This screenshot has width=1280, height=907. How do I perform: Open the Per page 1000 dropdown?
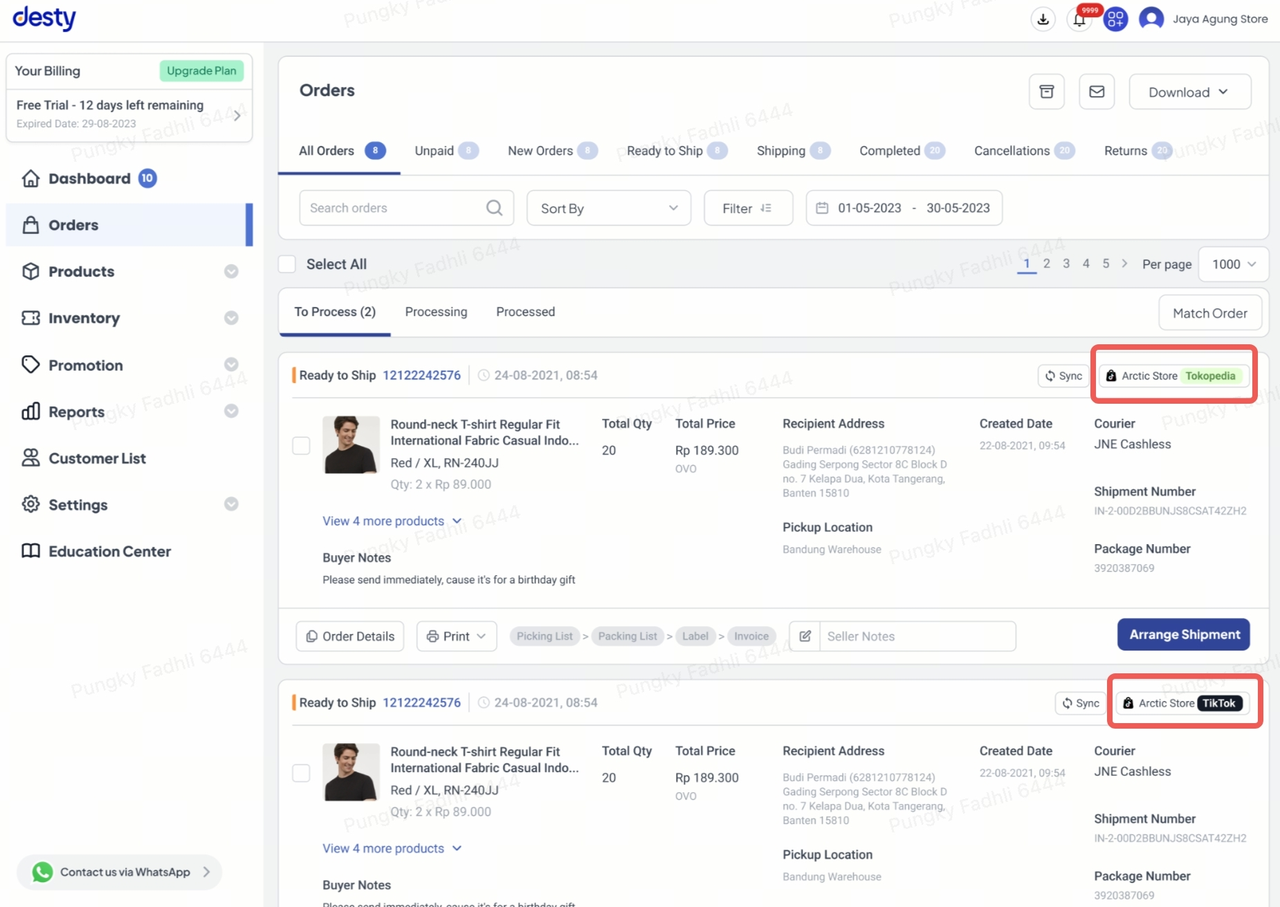(1233, 264)
